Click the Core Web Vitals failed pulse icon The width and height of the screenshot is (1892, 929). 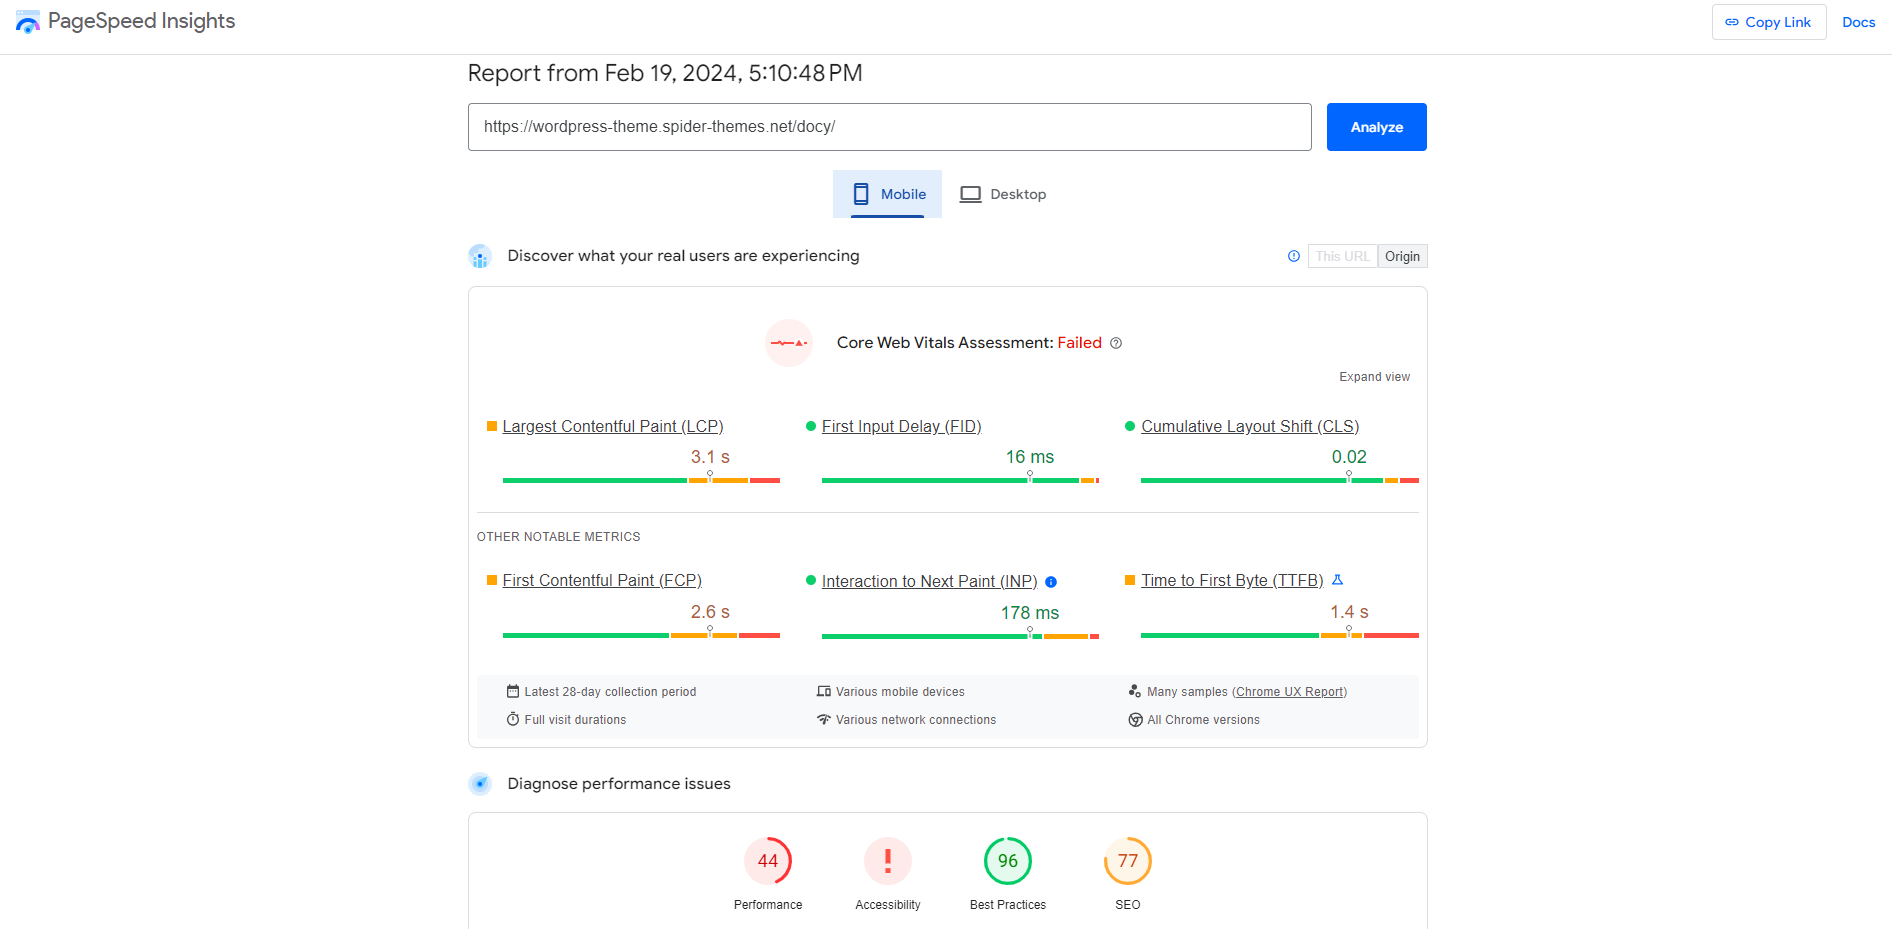[x=789, y=343]
